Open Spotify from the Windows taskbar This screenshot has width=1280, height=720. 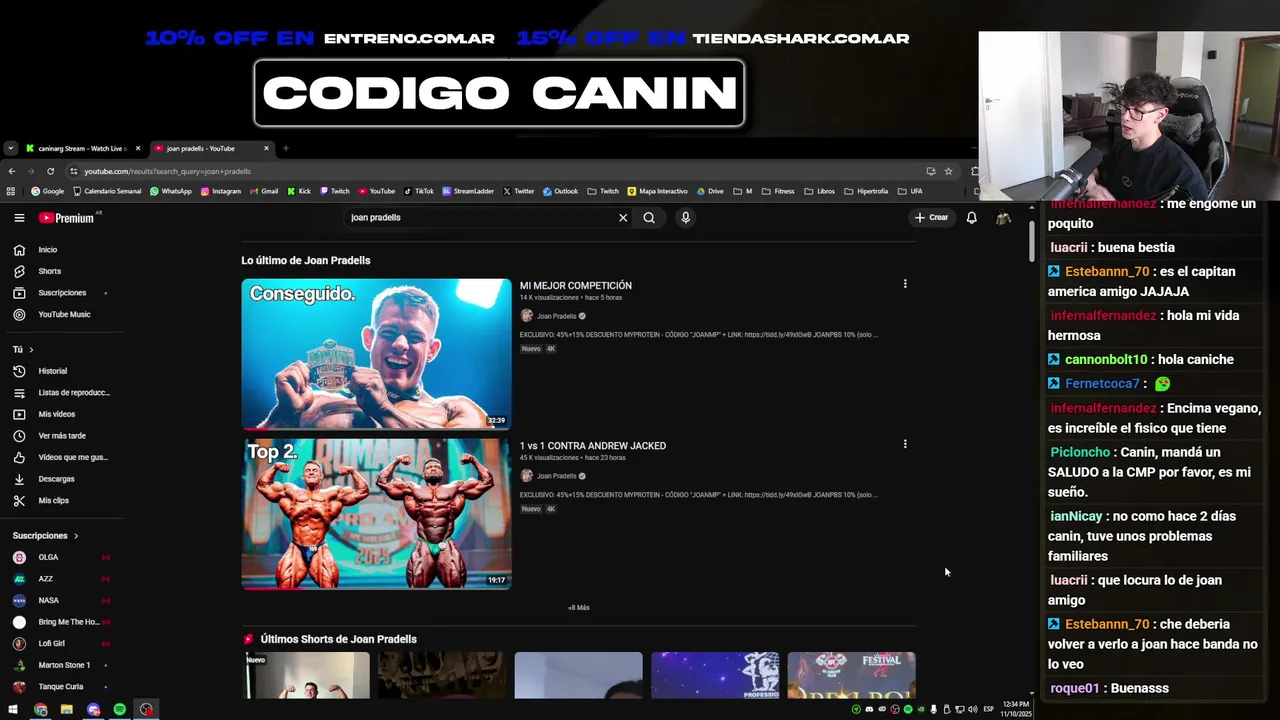point(120,710)
